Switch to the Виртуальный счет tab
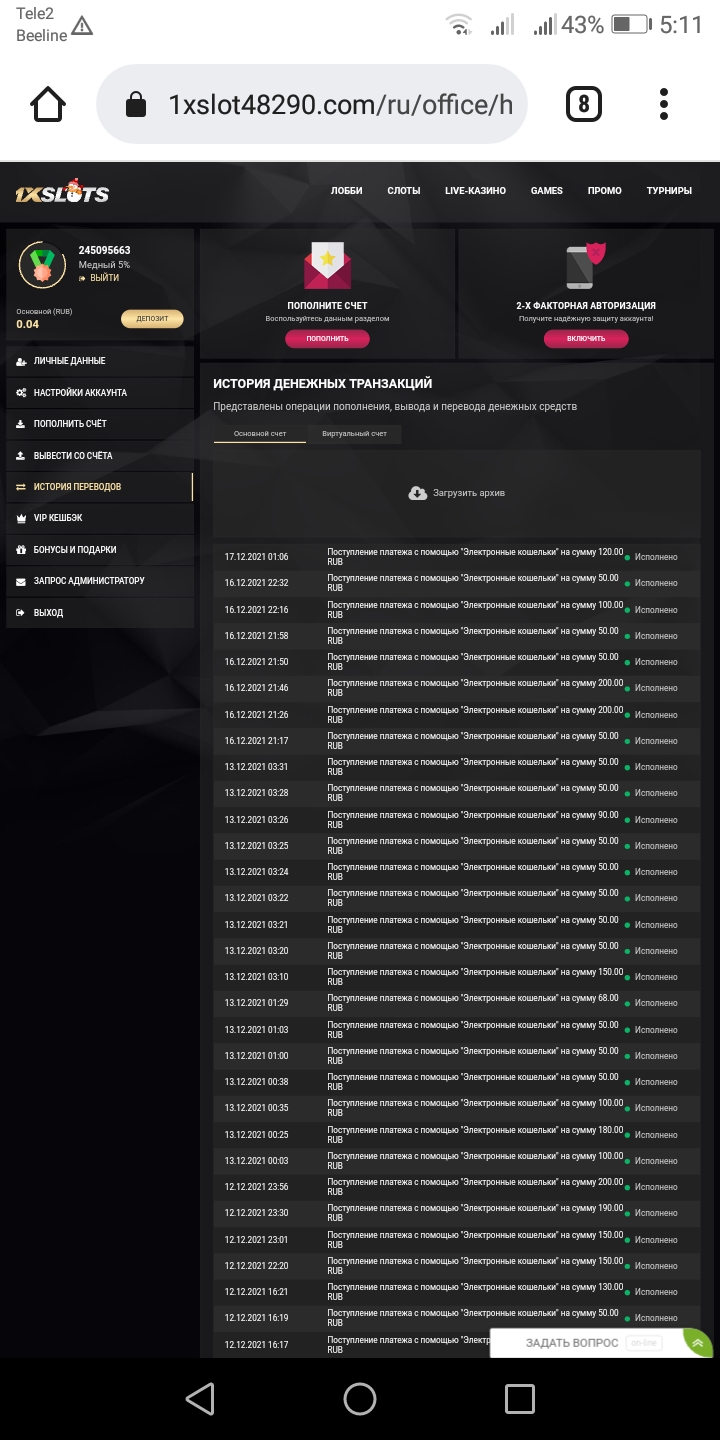 pyautogui.click(x=354, y=434)
